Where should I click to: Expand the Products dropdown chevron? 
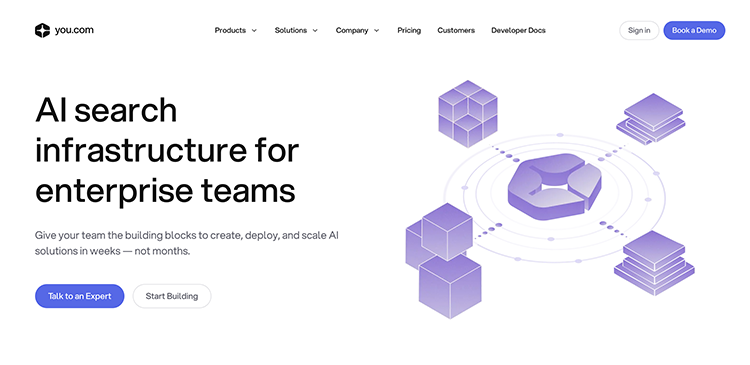254,31
